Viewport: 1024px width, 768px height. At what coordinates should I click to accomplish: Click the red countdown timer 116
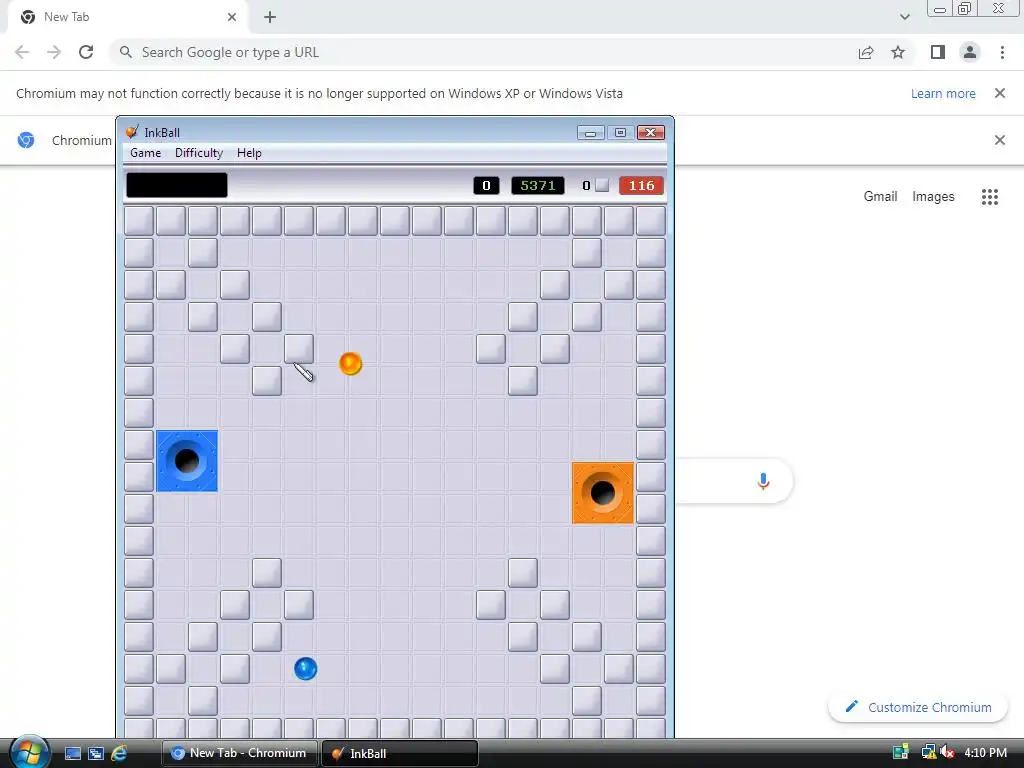(x=641, y=185)
